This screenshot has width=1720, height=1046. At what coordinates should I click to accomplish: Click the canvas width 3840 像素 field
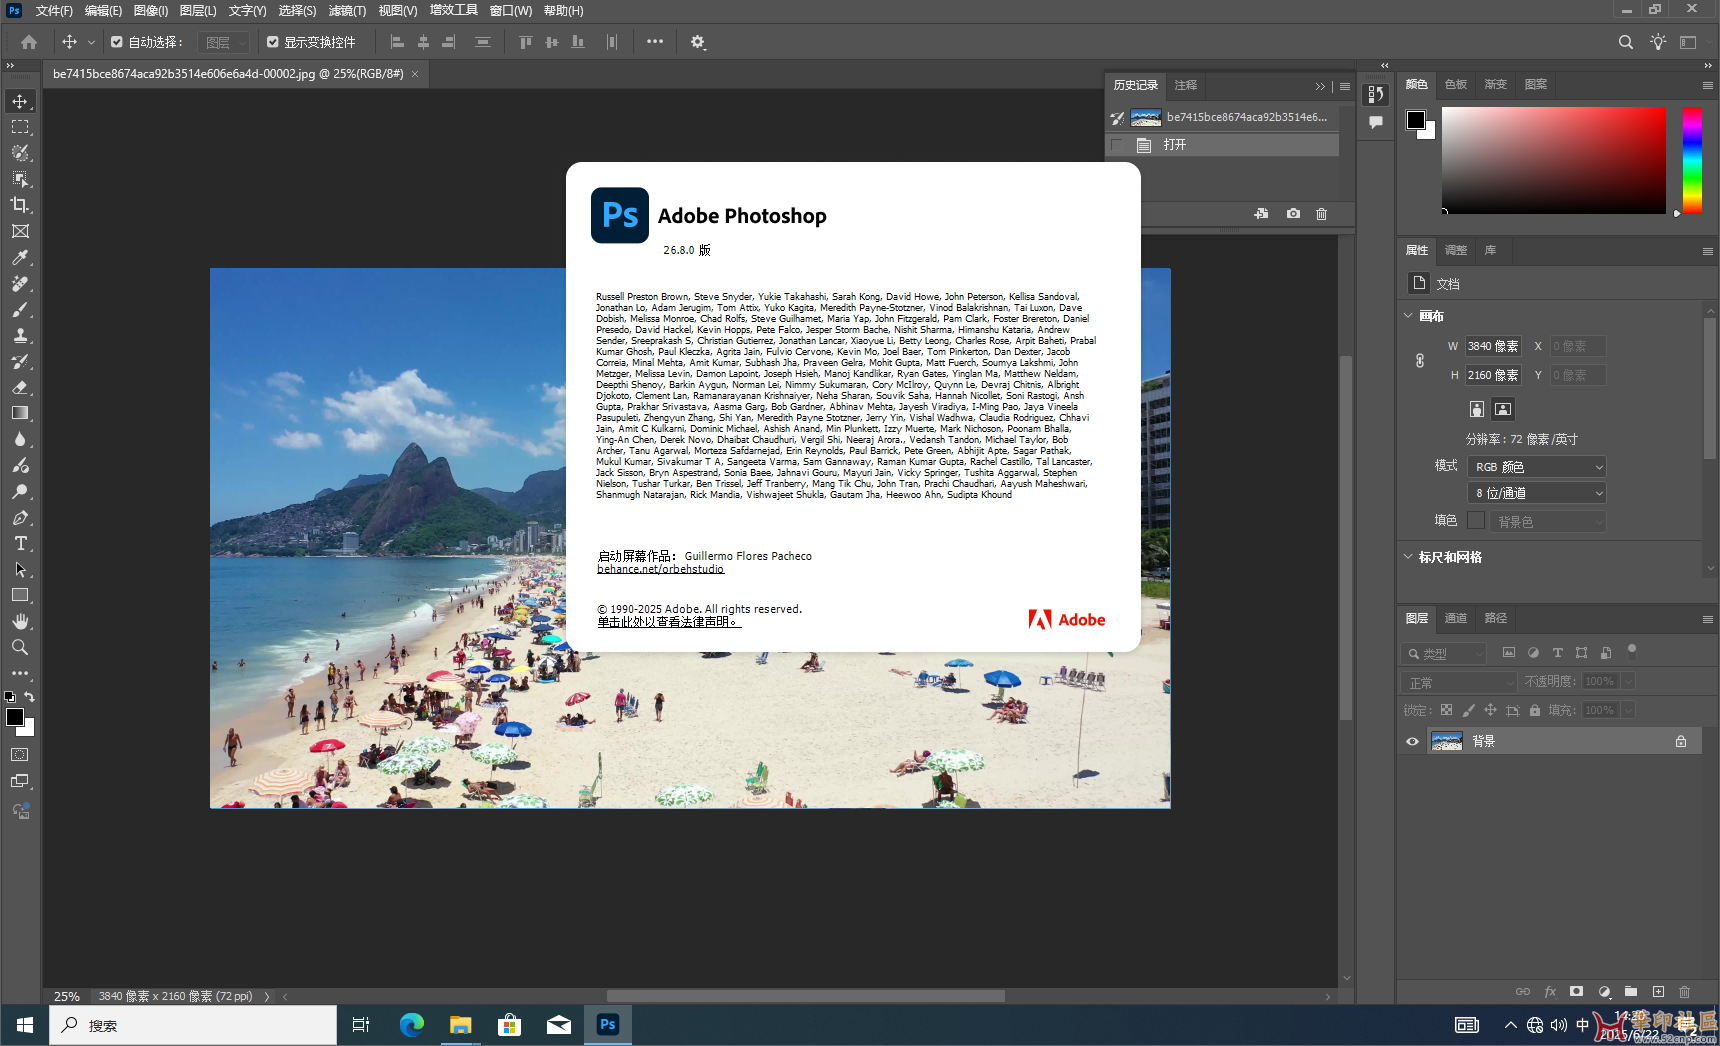tap(1493, 346)
